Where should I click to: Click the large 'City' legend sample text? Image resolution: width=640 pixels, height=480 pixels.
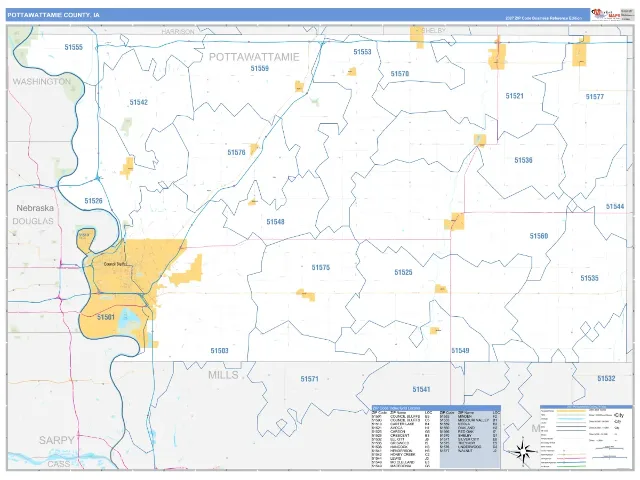click(618, 415)
